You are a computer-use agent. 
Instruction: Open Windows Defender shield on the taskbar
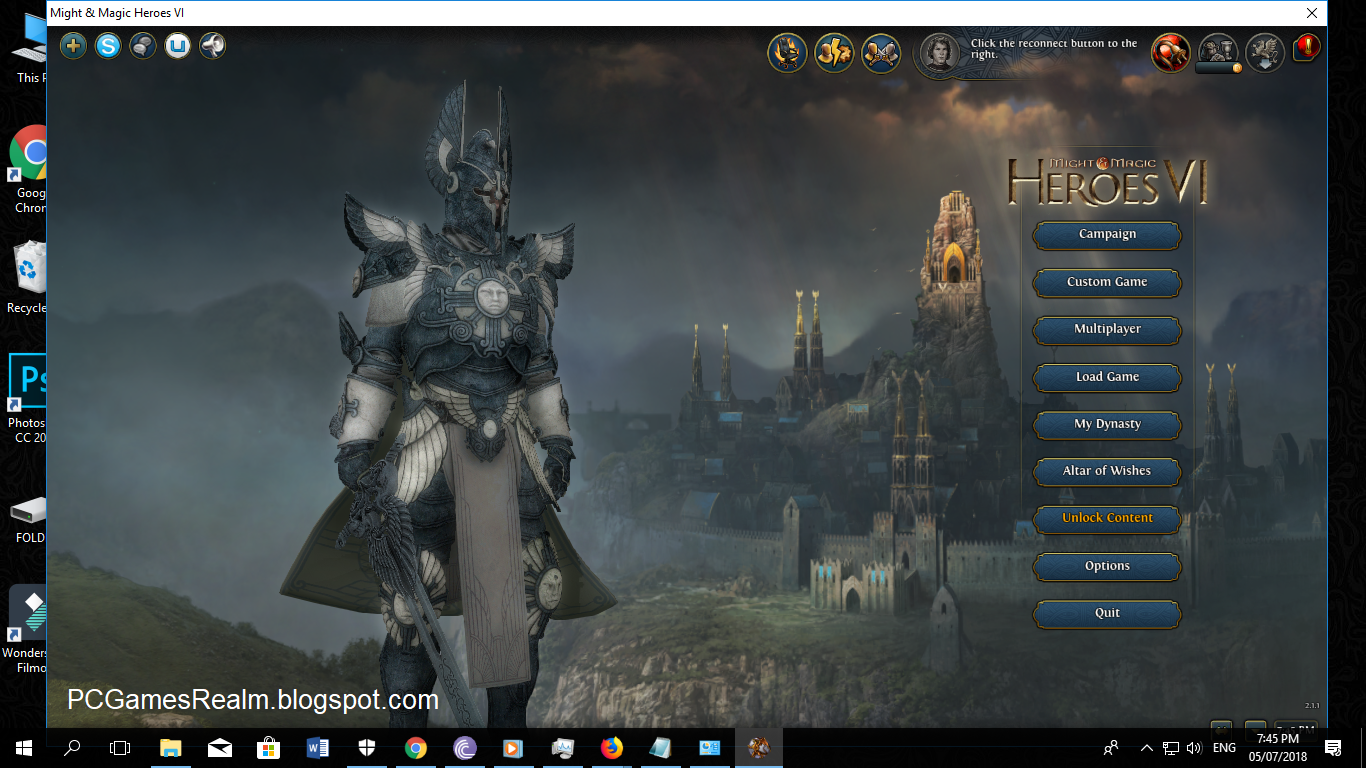coord(367,747)
